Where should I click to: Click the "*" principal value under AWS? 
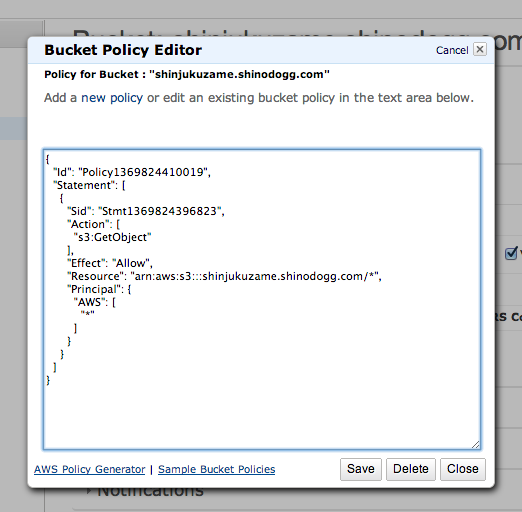point(87,314)
